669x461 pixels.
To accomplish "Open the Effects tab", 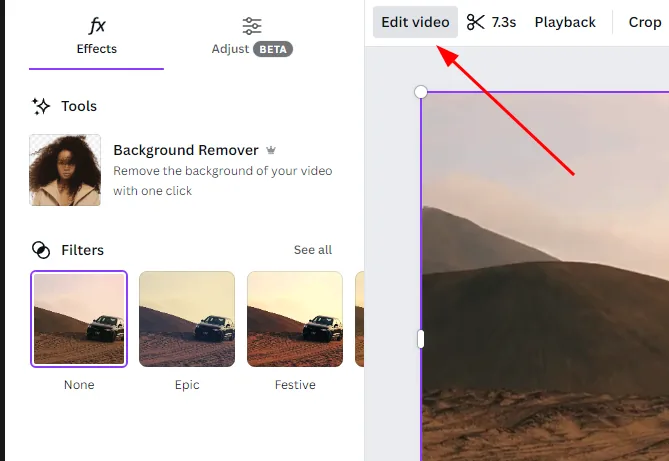I will (96, 38).
